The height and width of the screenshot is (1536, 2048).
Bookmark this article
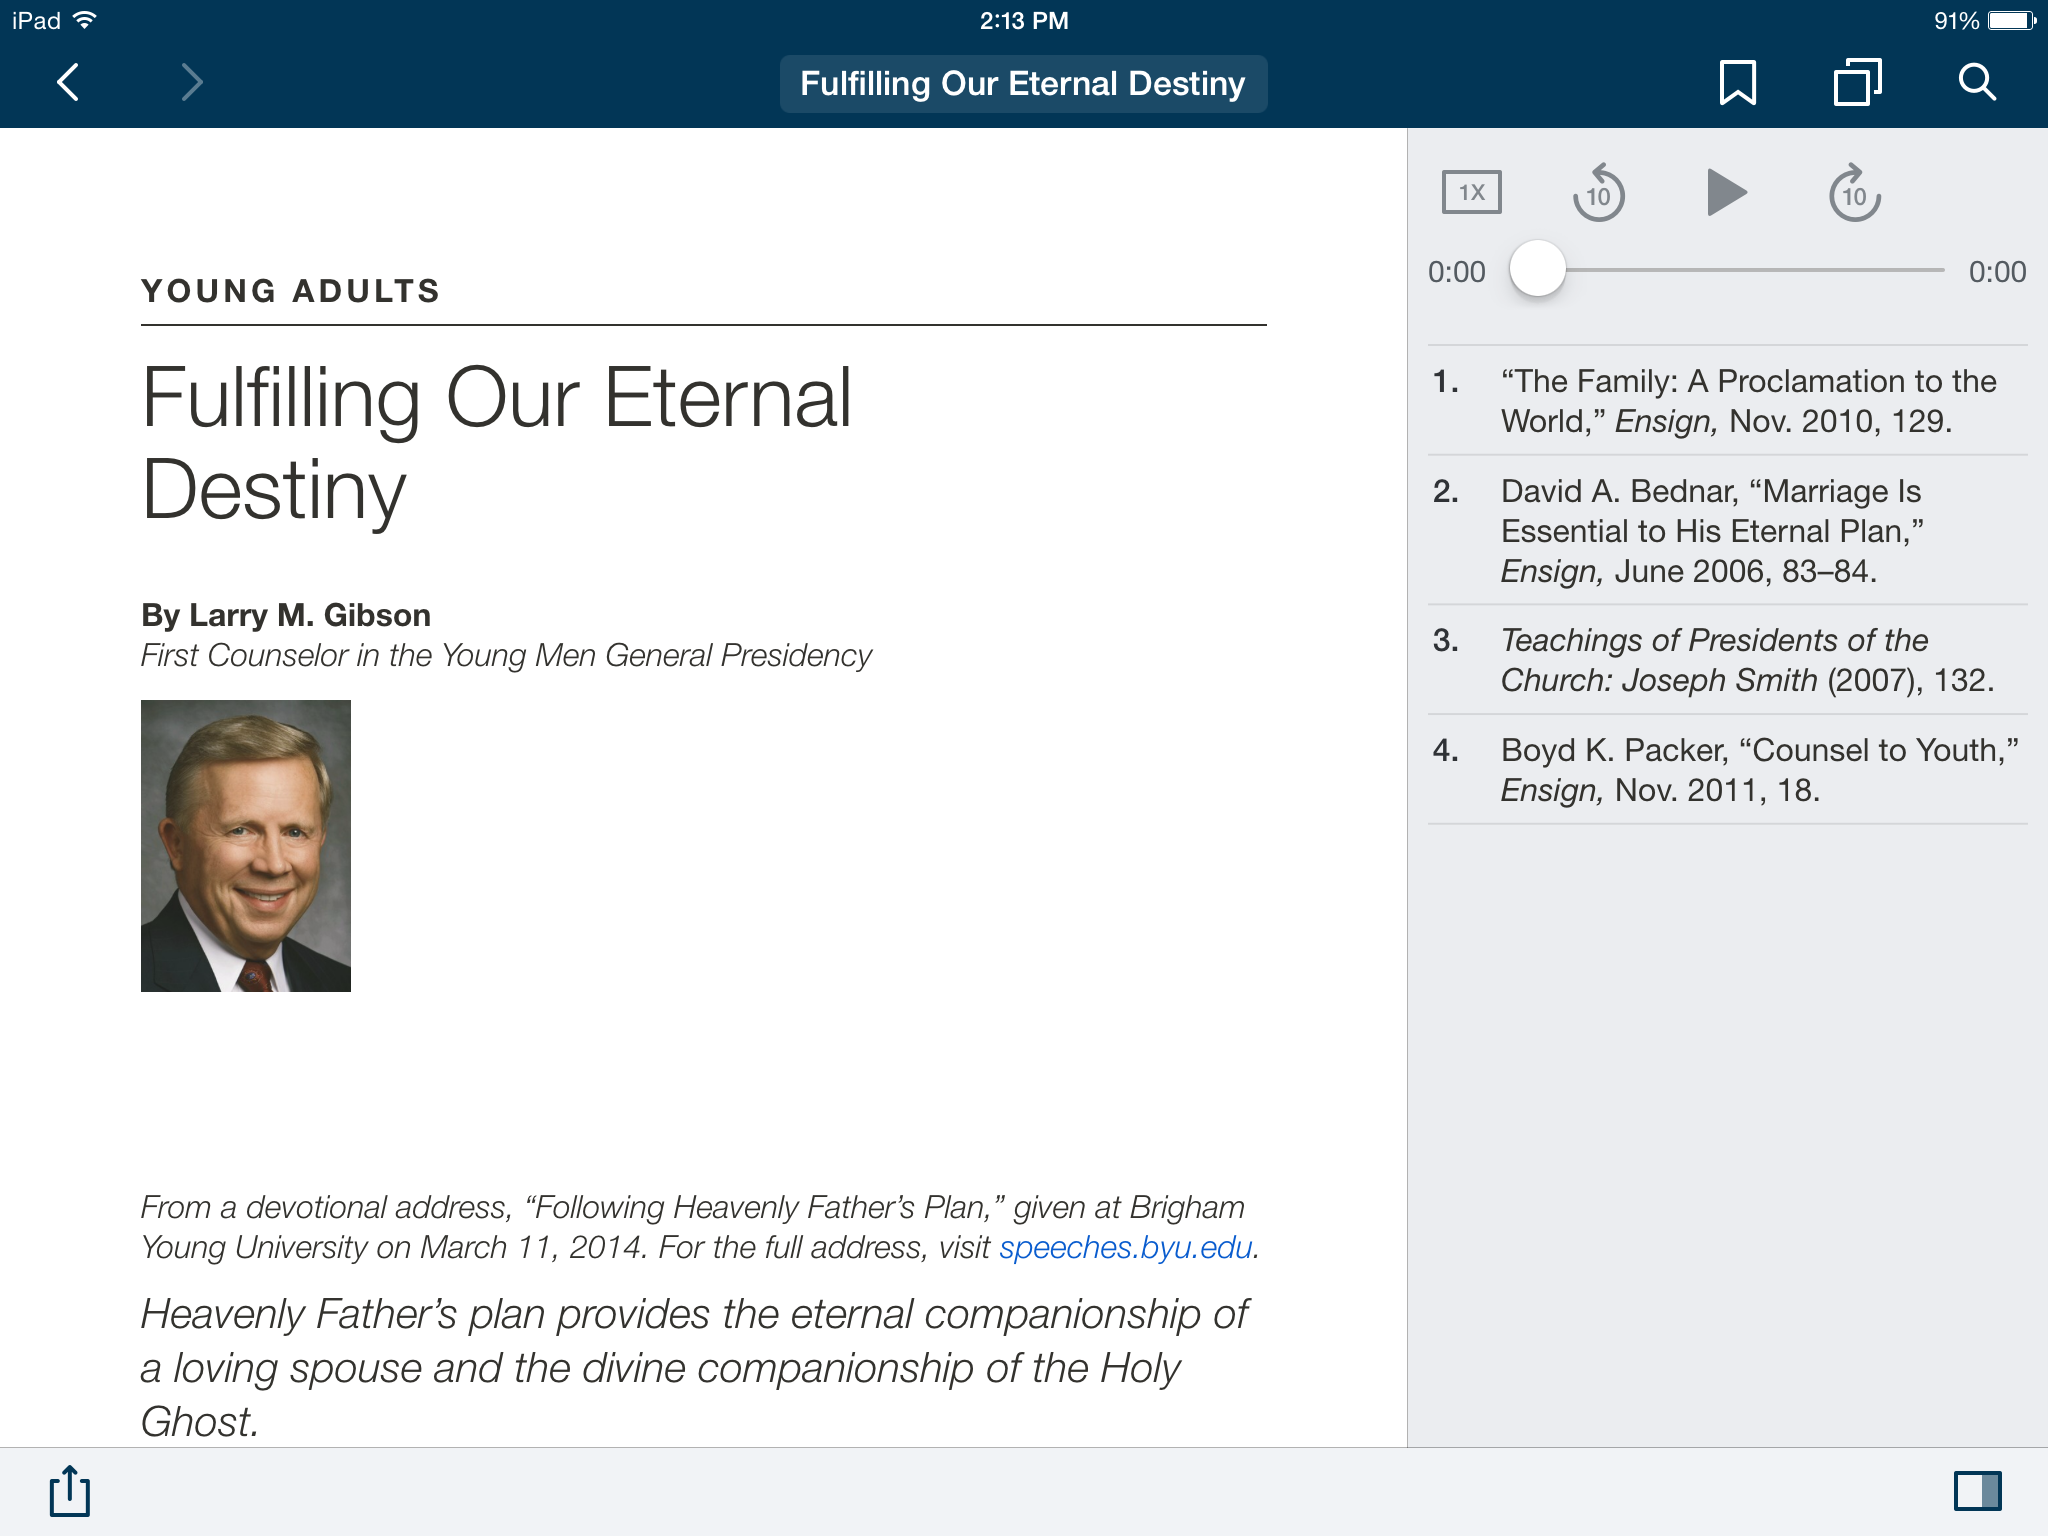click(x=1737, y=82)
